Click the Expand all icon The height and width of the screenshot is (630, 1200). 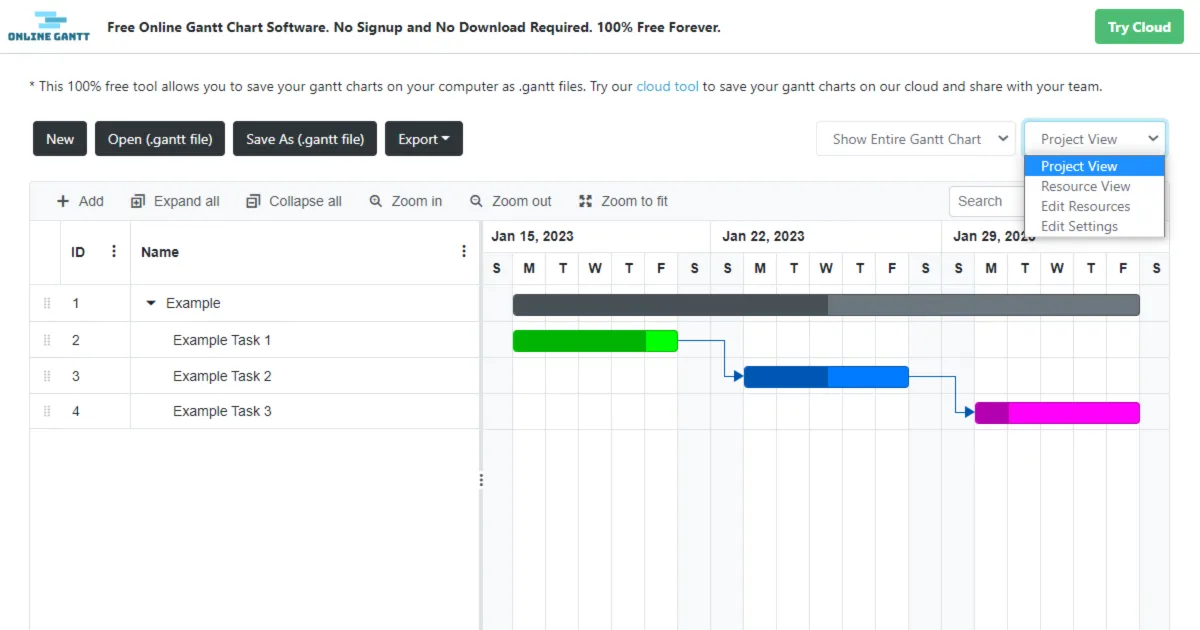tap(138, 201)
